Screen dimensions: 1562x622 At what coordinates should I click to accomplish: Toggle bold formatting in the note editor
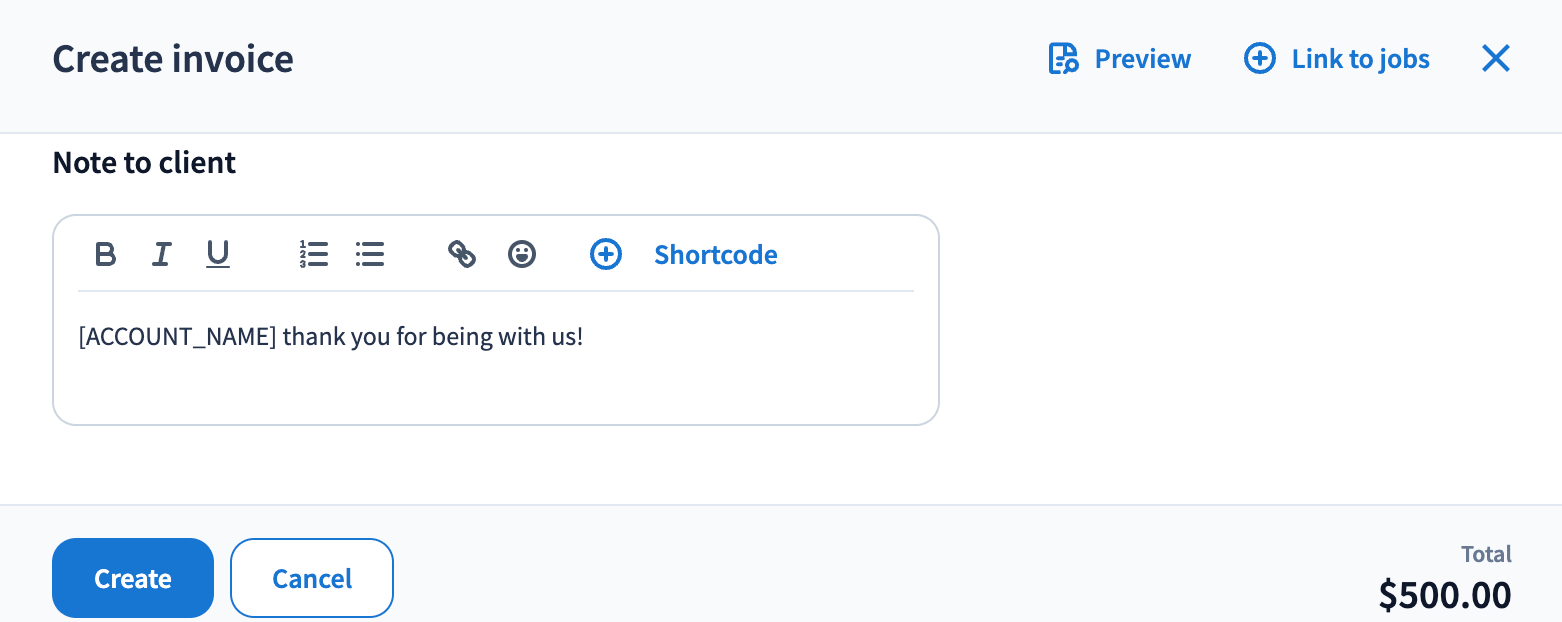[x=105, y=255]
